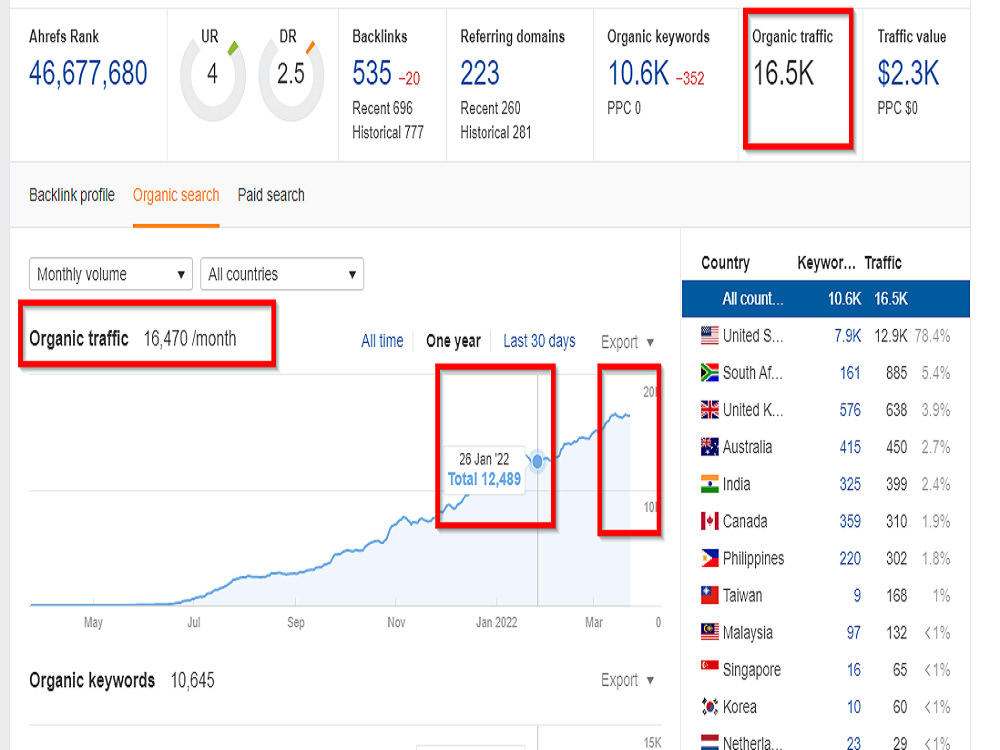
Task: Click the 26 Jan '22 chart data point
Action: click(x=538, y=460)
